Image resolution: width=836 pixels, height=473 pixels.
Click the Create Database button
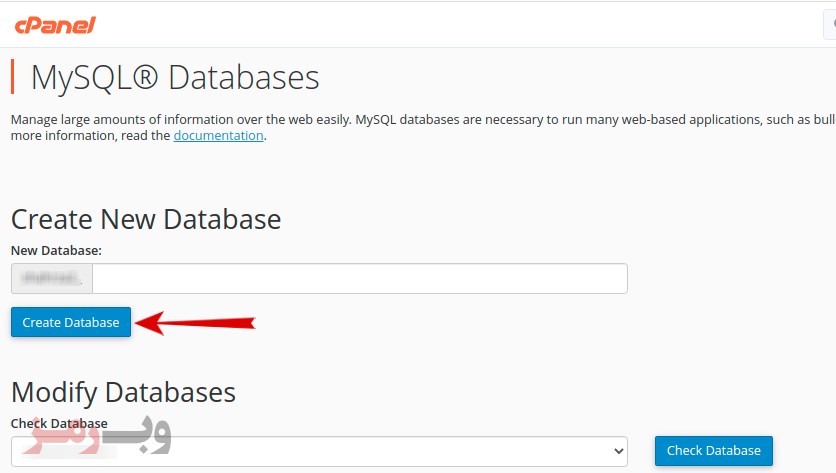coord(71,322)
